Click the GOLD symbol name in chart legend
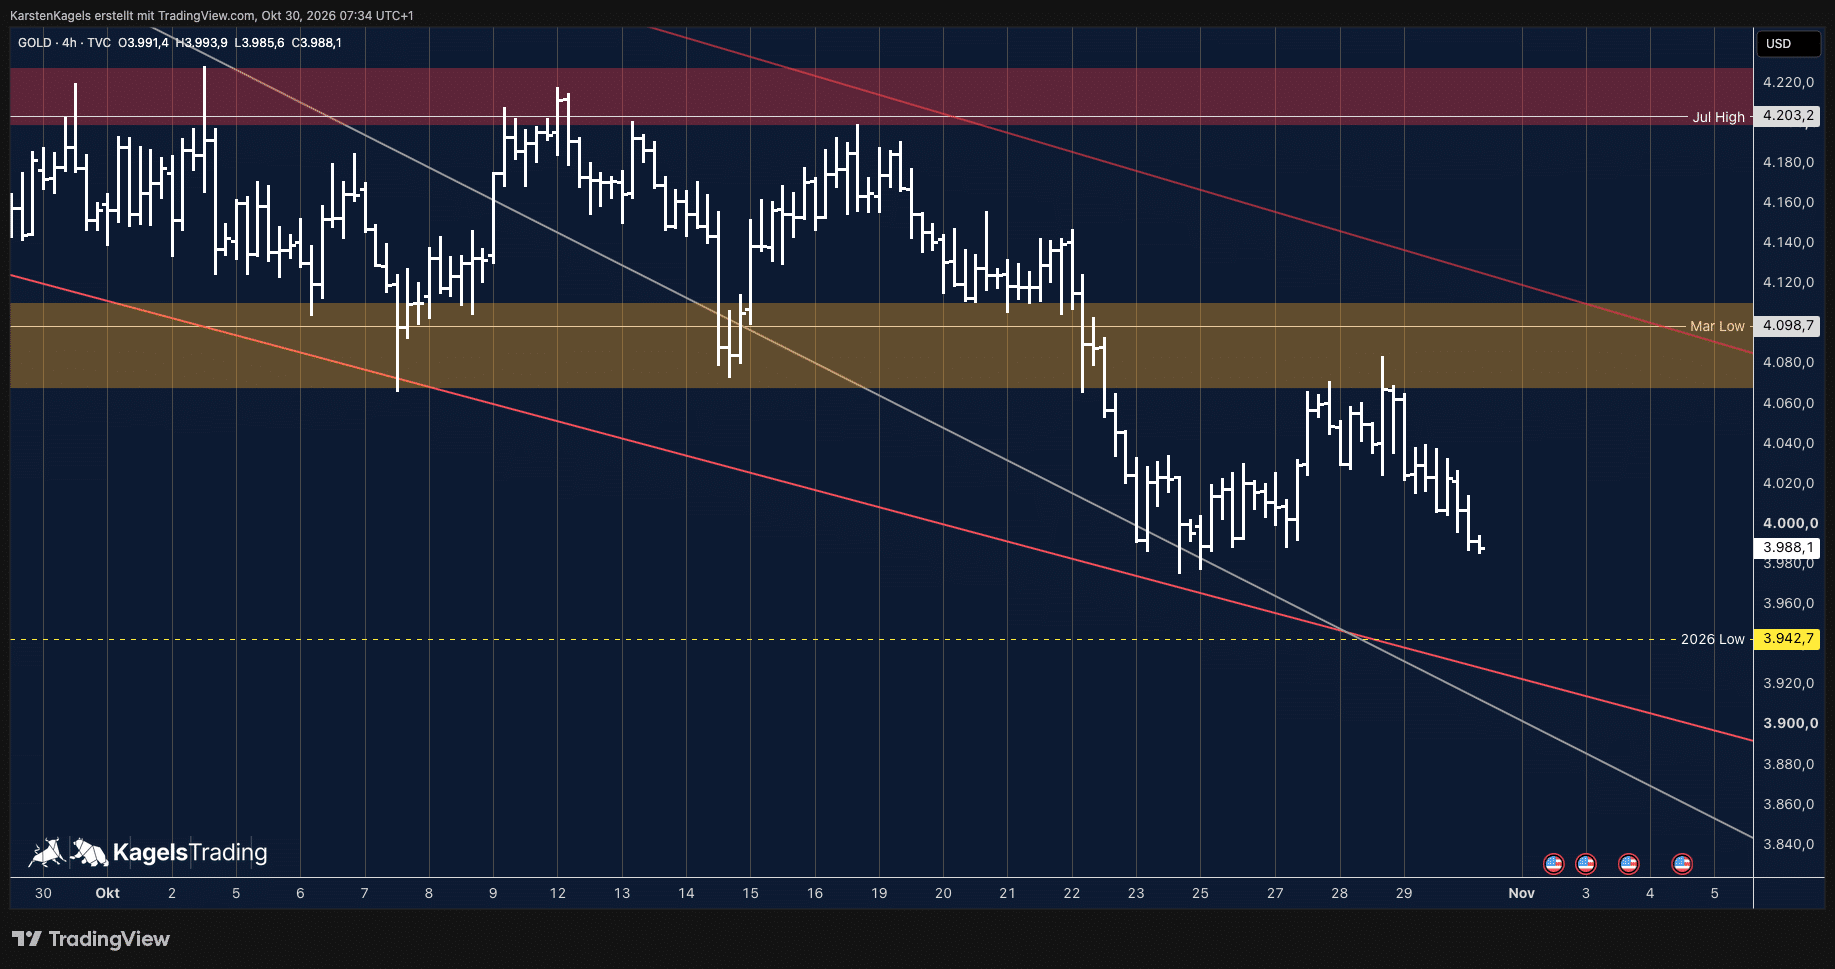Image resolution: width=1835 pixels, height=969 pixels. click(34, 43)
